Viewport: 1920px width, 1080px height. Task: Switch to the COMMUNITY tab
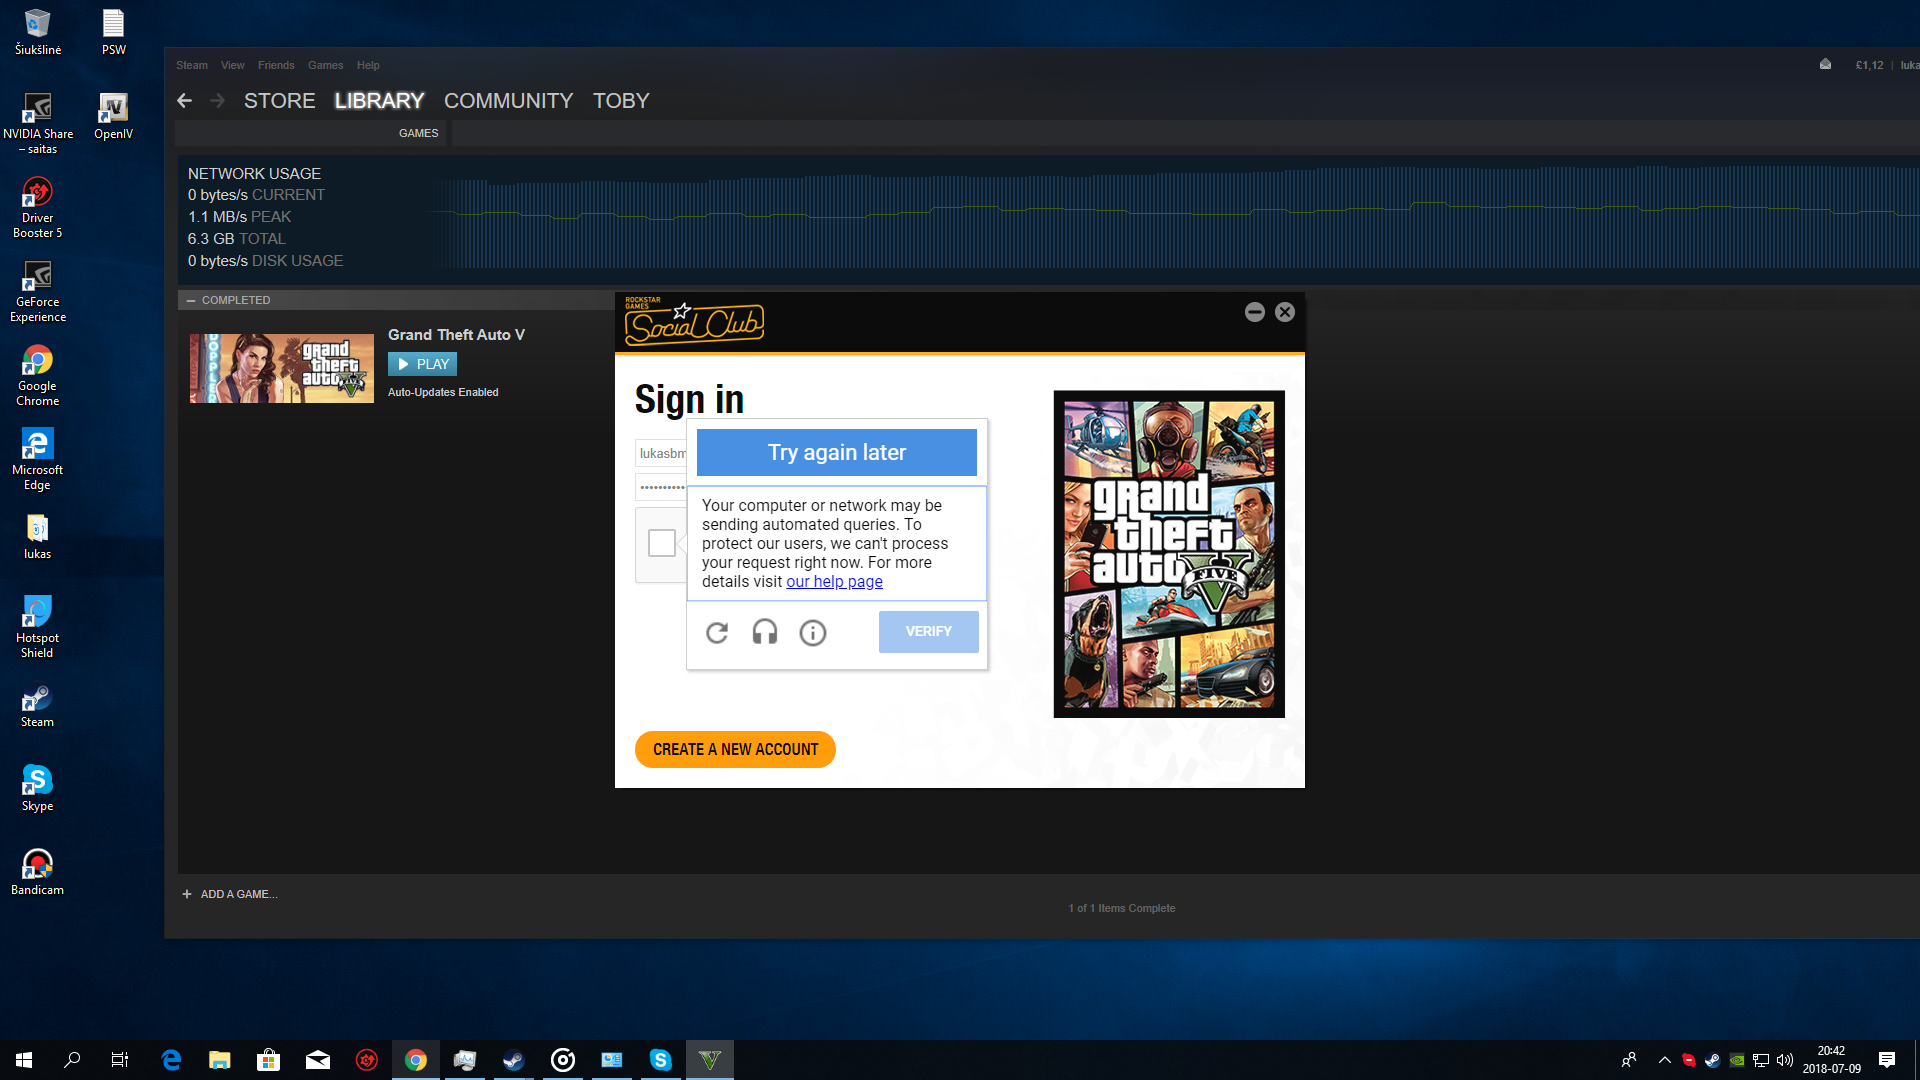pos(508,101)
